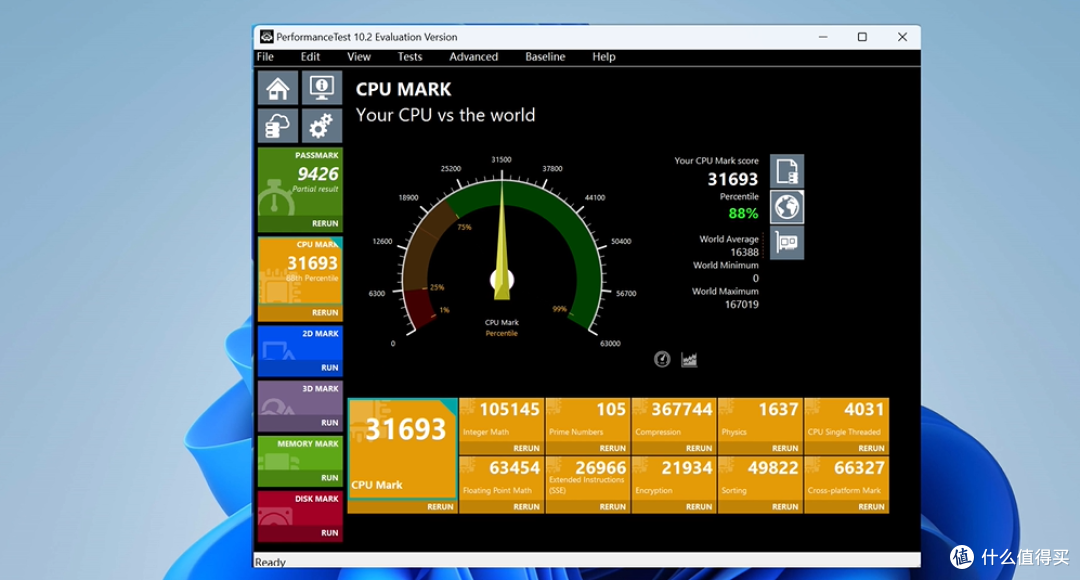Click the World Average value 16388
1080x580 pixels.
744,252
